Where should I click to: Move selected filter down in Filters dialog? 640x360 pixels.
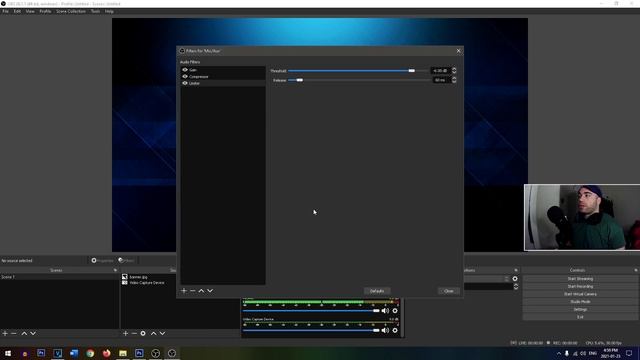point(210,291)
